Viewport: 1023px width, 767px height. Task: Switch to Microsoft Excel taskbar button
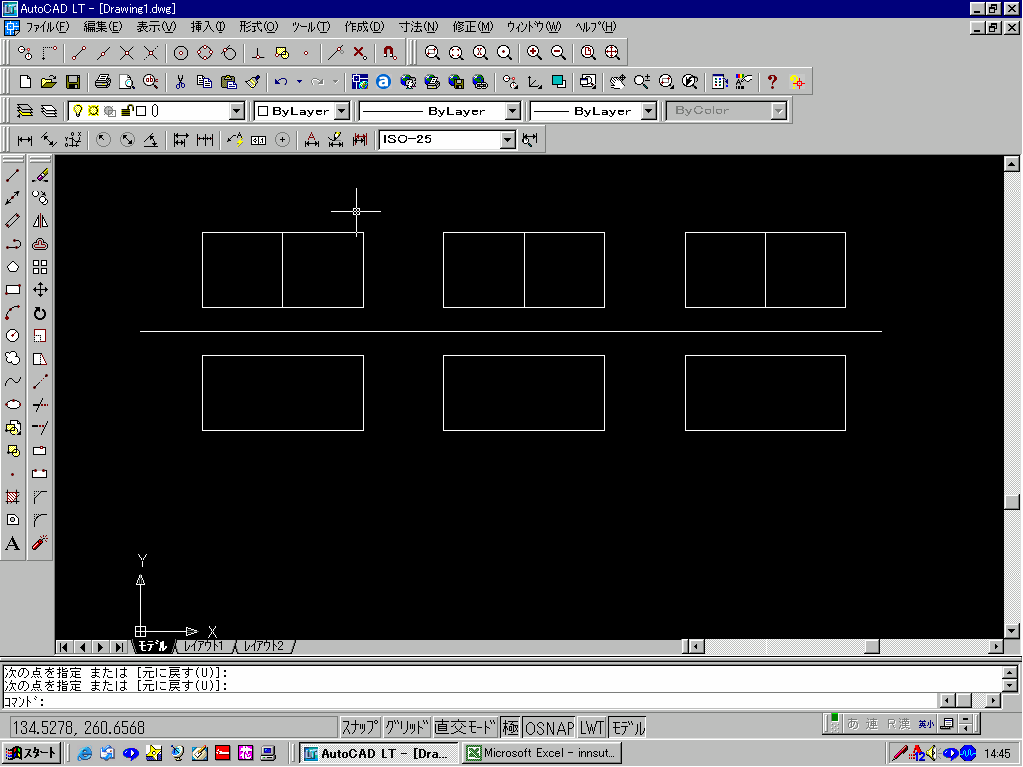coord(542,753)
